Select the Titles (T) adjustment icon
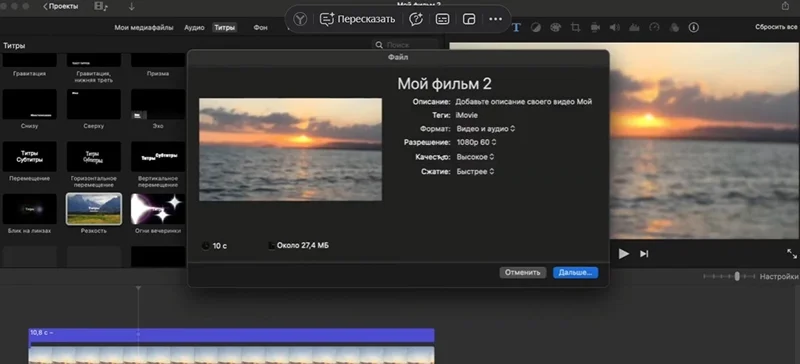This screenshot has width=800, height=364. 516,28
